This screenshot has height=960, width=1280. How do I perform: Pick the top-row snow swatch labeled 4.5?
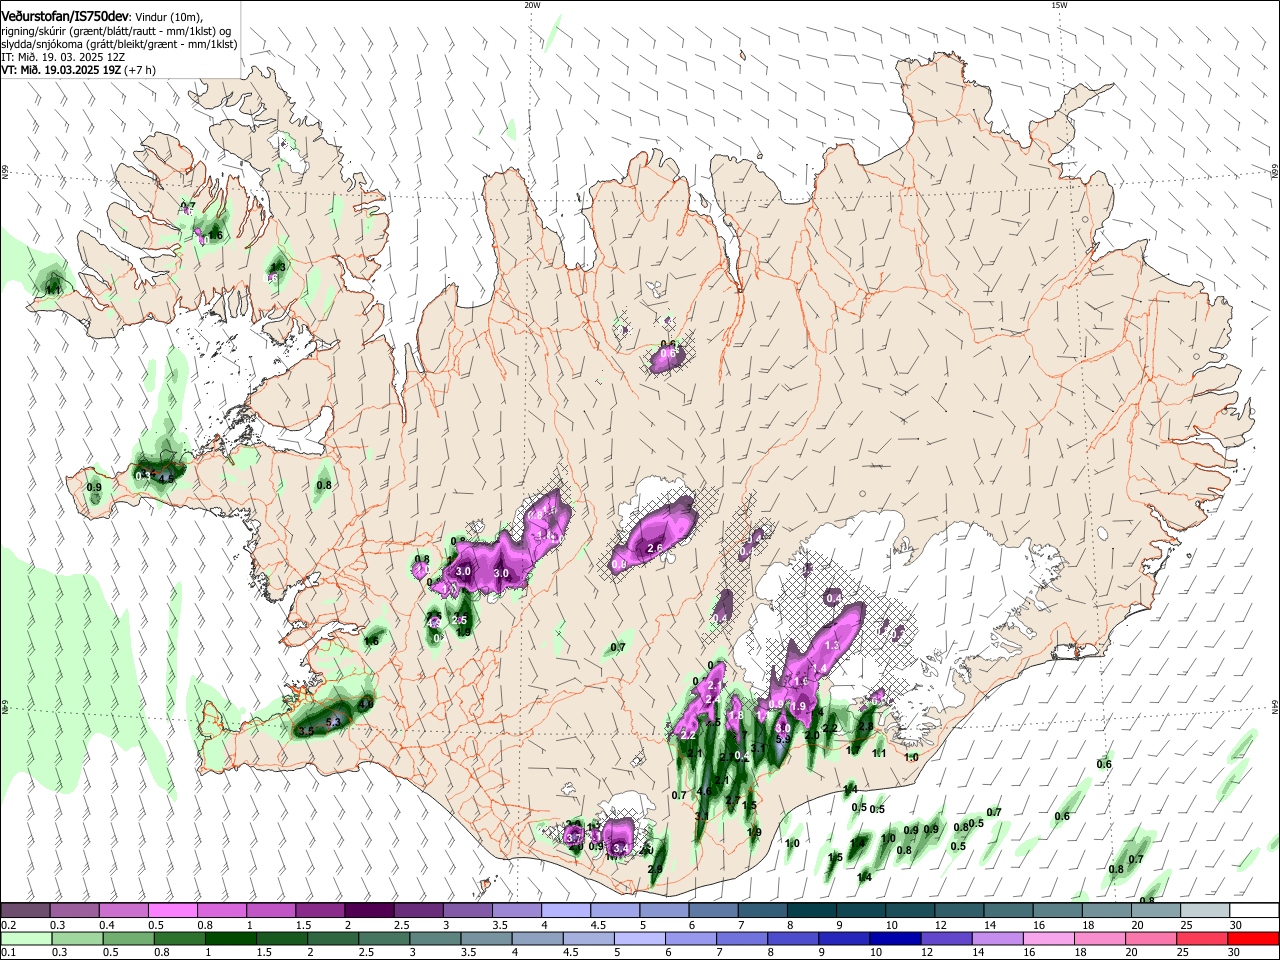coord(615,911)
